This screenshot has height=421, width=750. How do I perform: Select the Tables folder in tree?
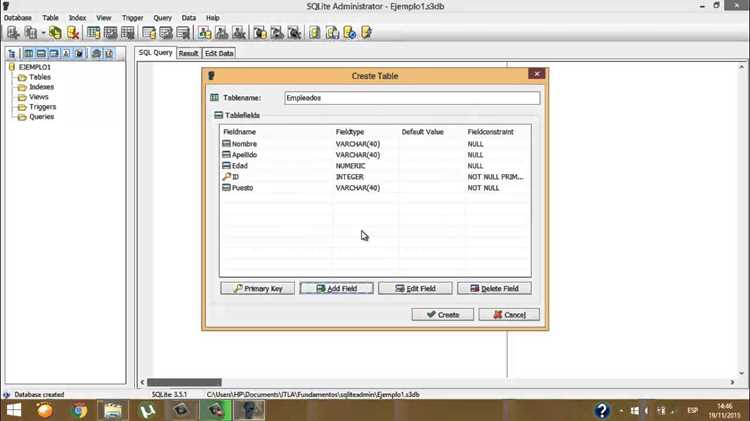pyautogui.click(x=40, y=77)
